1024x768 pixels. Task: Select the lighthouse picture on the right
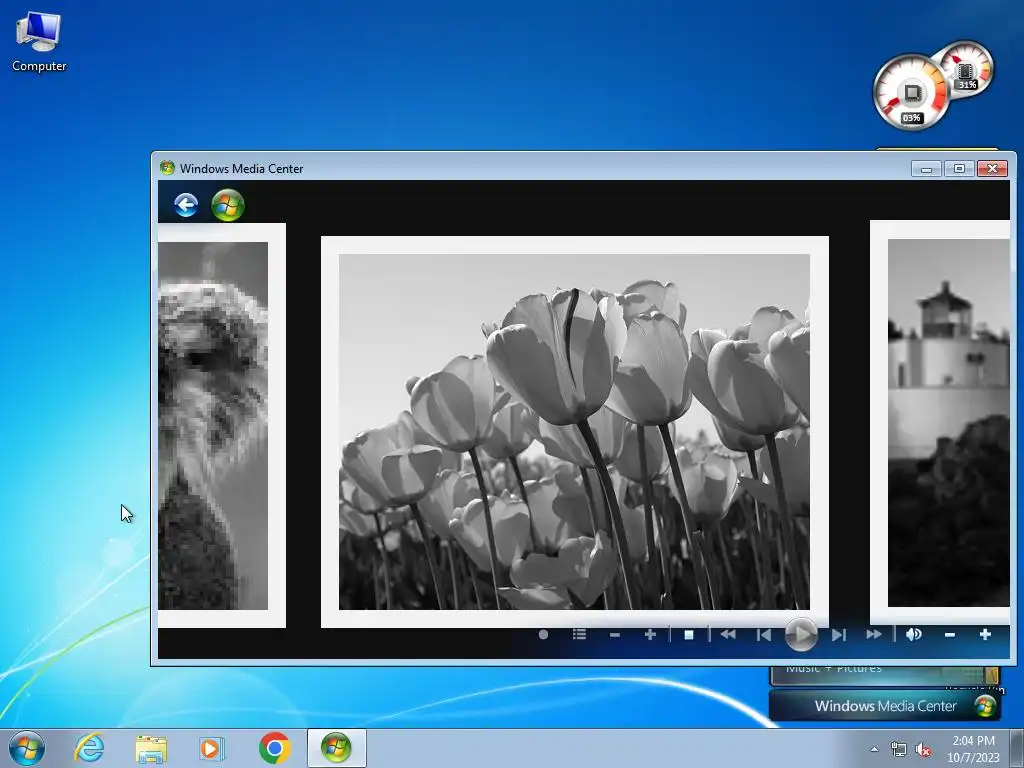coord(940,422)
